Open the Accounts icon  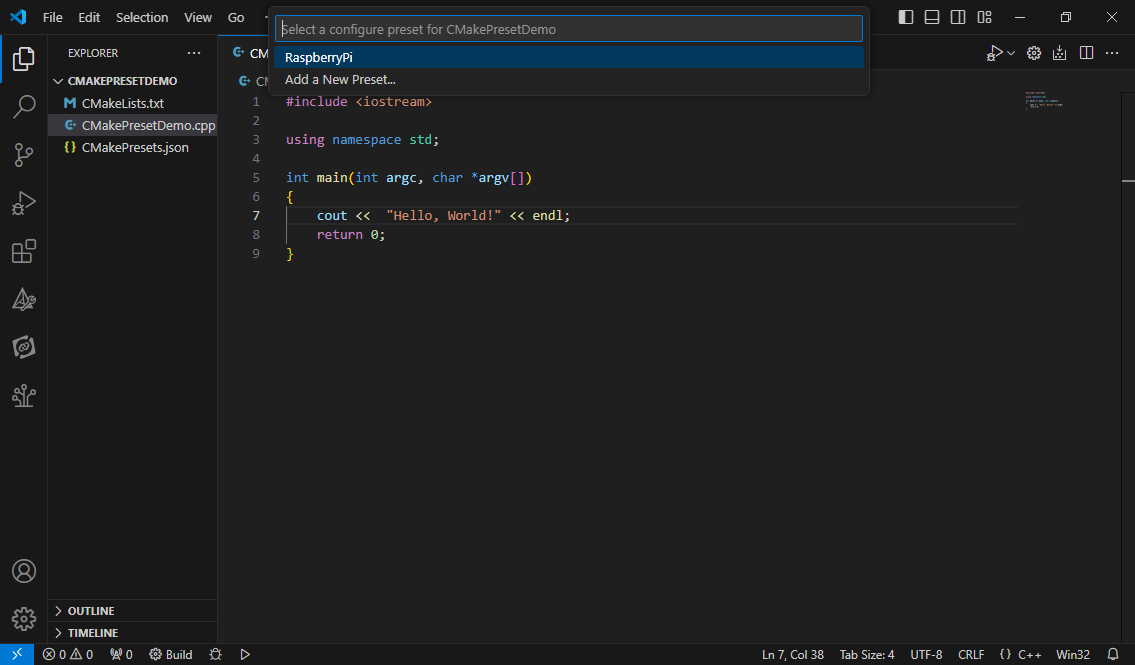23,572
